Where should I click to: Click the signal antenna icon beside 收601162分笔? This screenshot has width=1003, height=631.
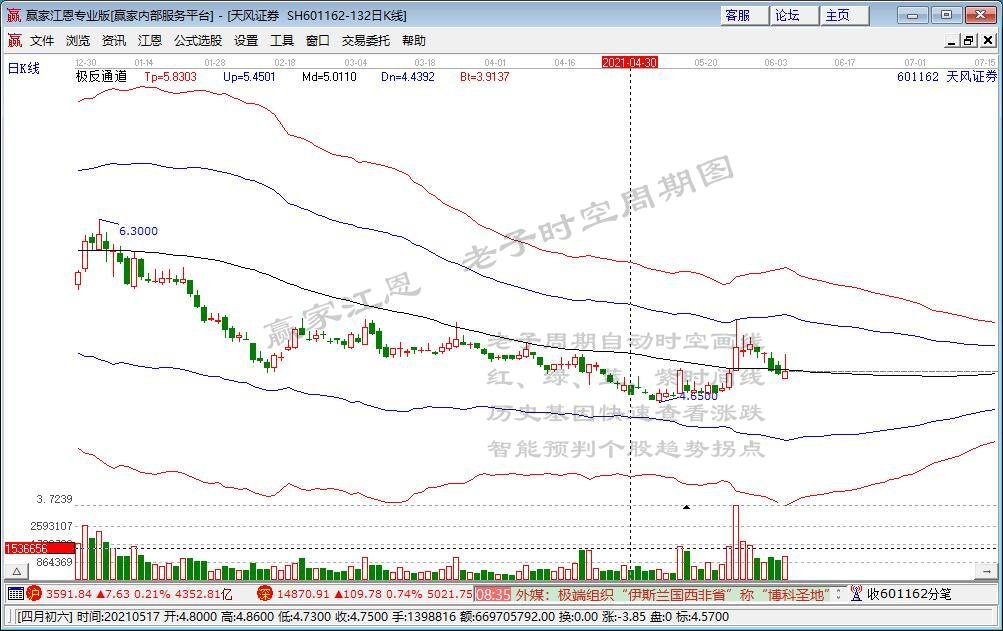(856, 594)
